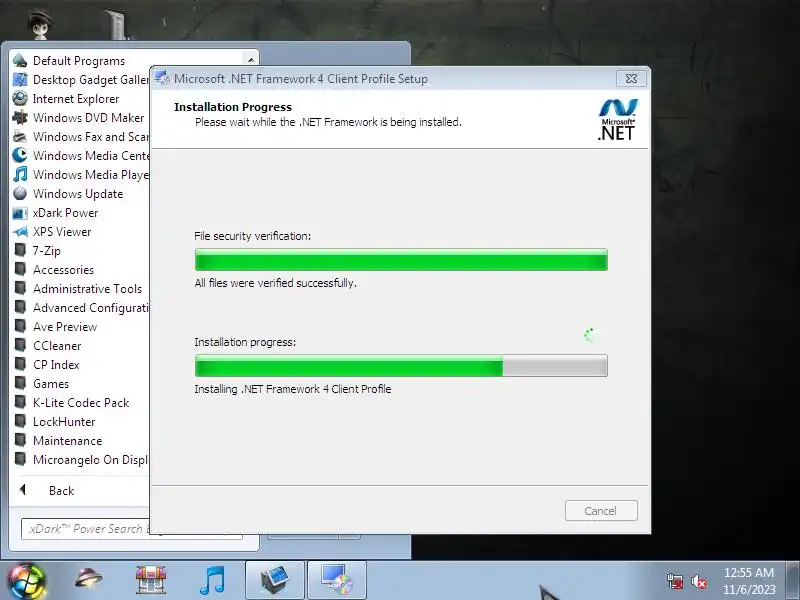Click the spinning busy indicator above the progress bar
This screenshot has width=800, height=600.
tap(590, 335)
